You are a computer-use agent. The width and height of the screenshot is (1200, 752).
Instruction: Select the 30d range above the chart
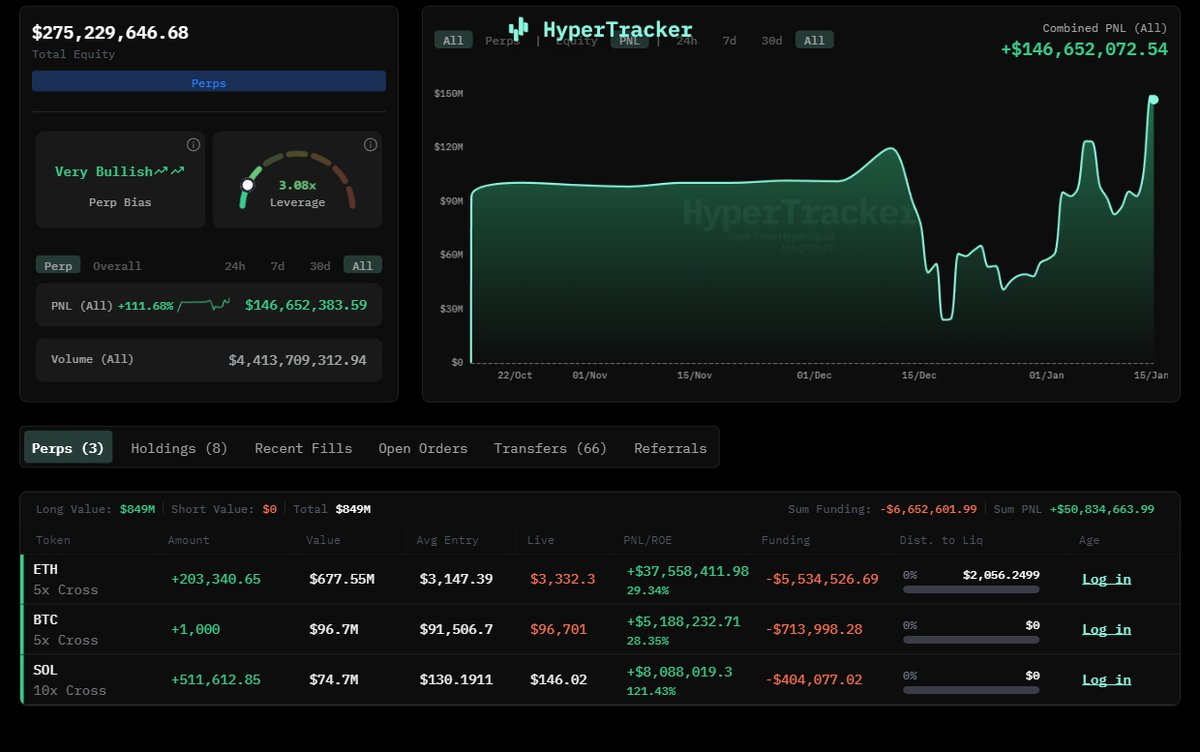772,41
